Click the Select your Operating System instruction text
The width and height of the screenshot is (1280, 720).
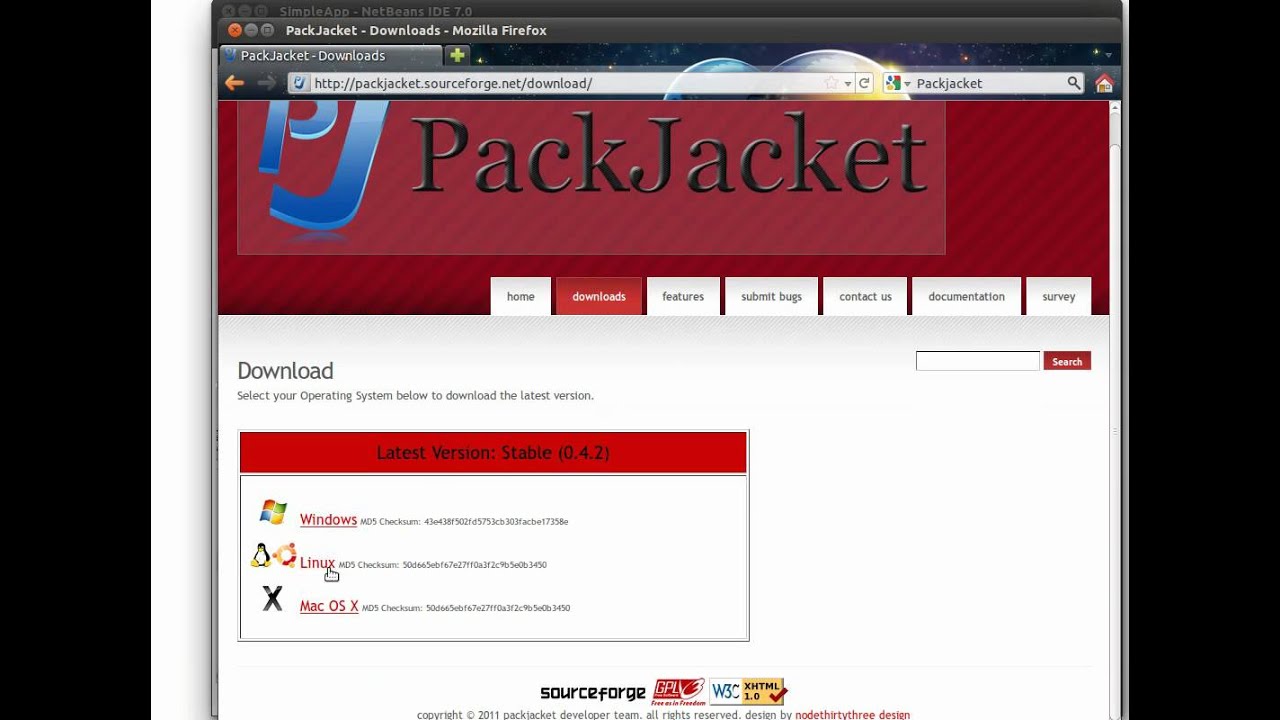point(415,396)
